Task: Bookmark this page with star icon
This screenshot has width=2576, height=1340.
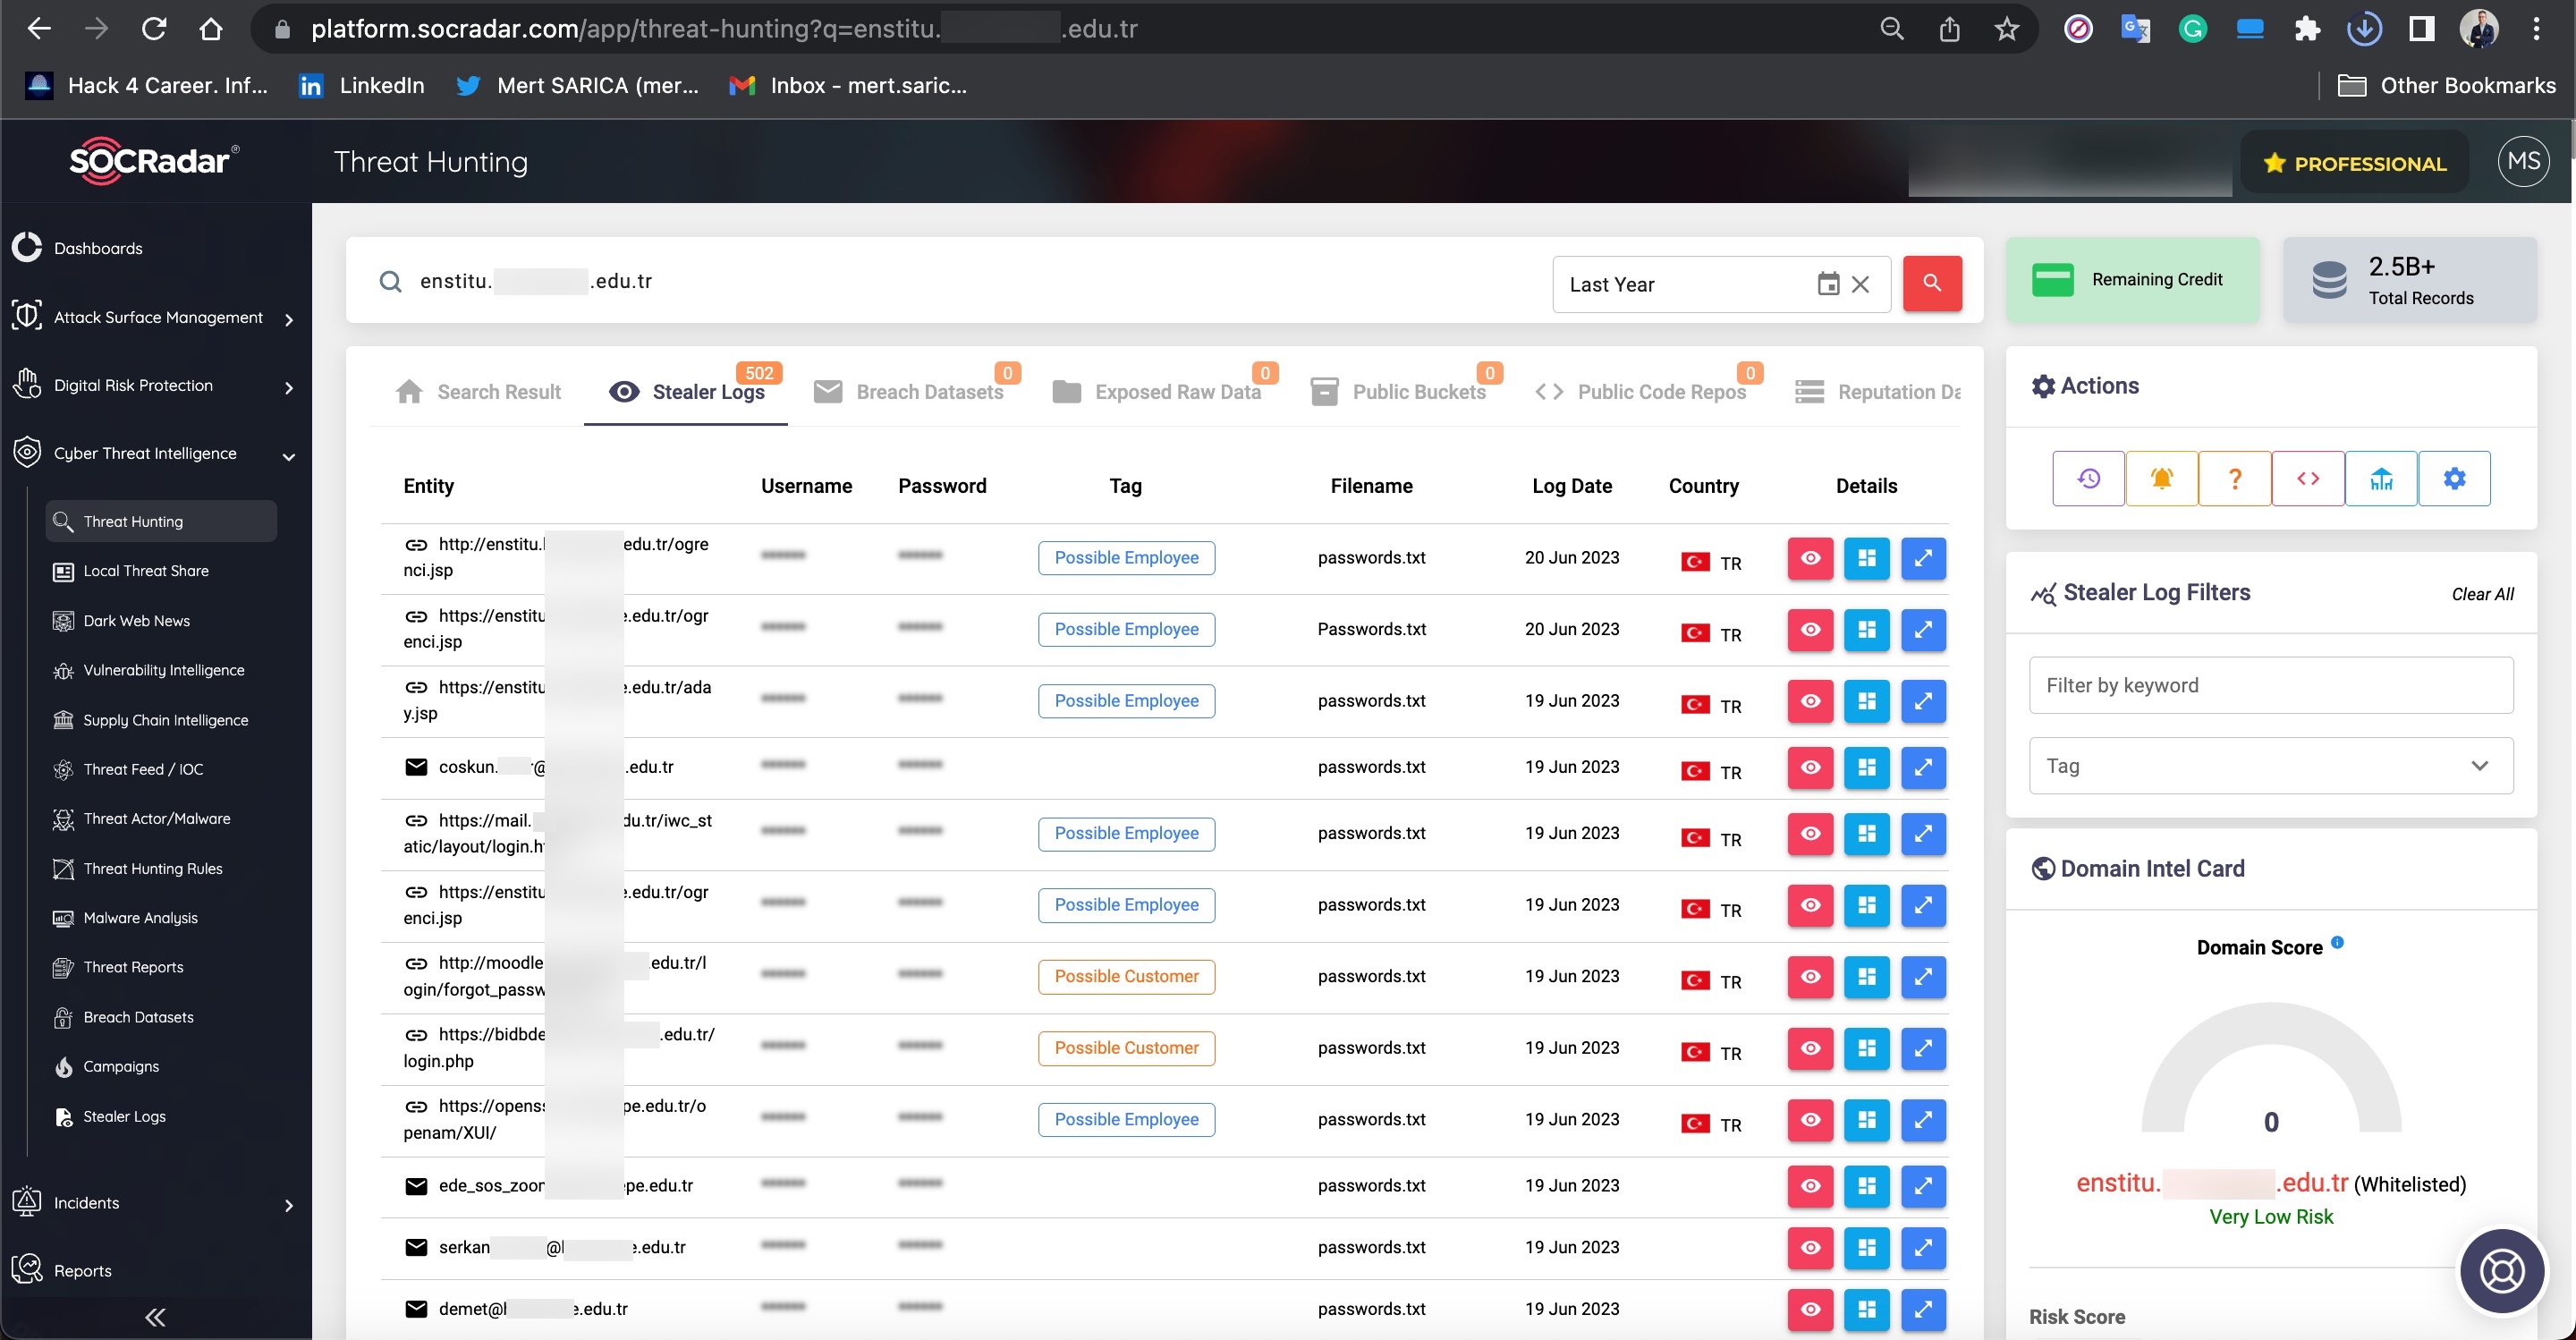Action: (x=2006, y=29)
